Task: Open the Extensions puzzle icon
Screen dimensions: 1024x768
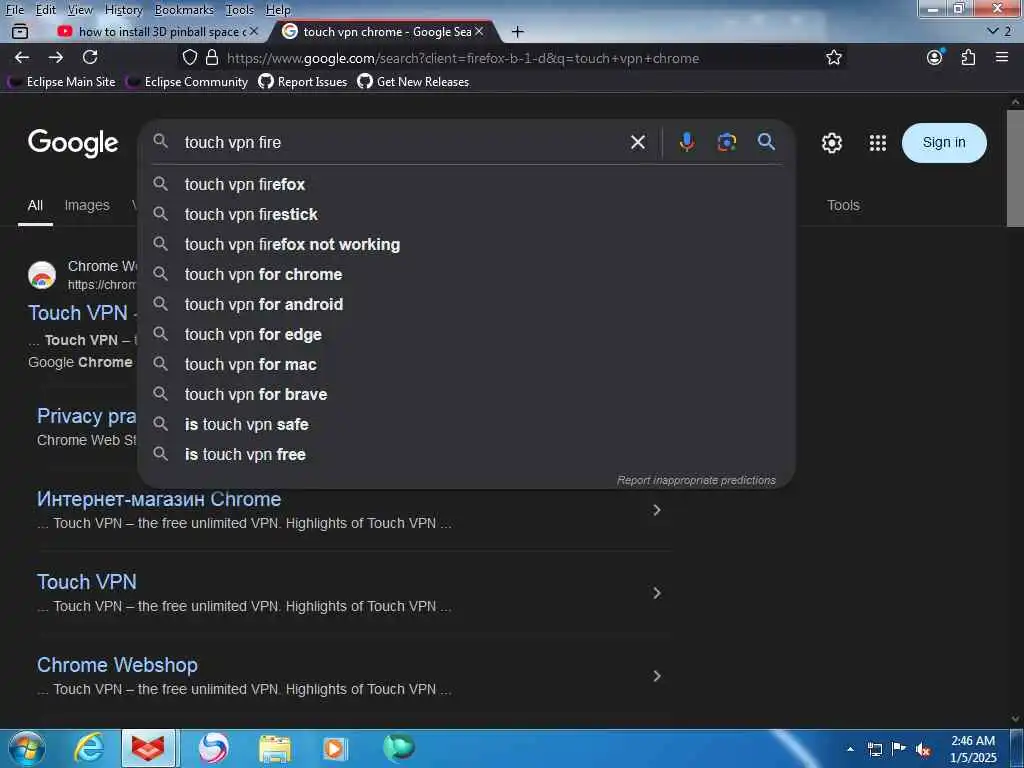Action: coord(968,57)
